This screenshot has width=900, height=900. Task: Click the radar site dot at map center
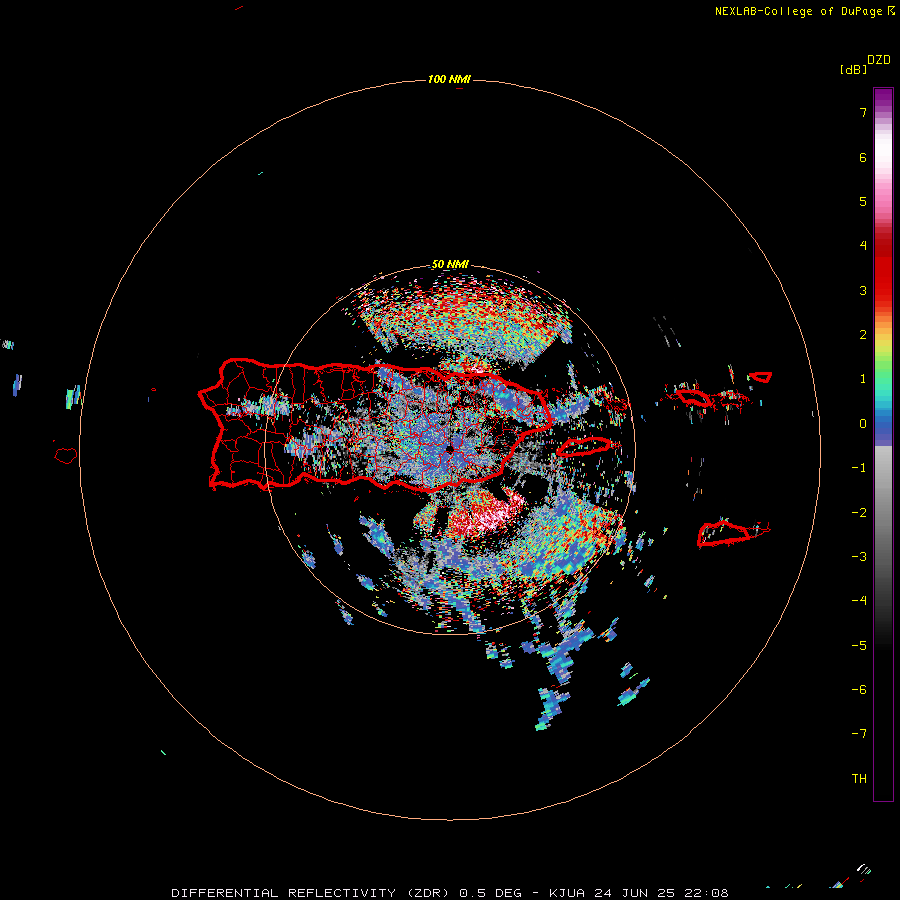(450, 448)
